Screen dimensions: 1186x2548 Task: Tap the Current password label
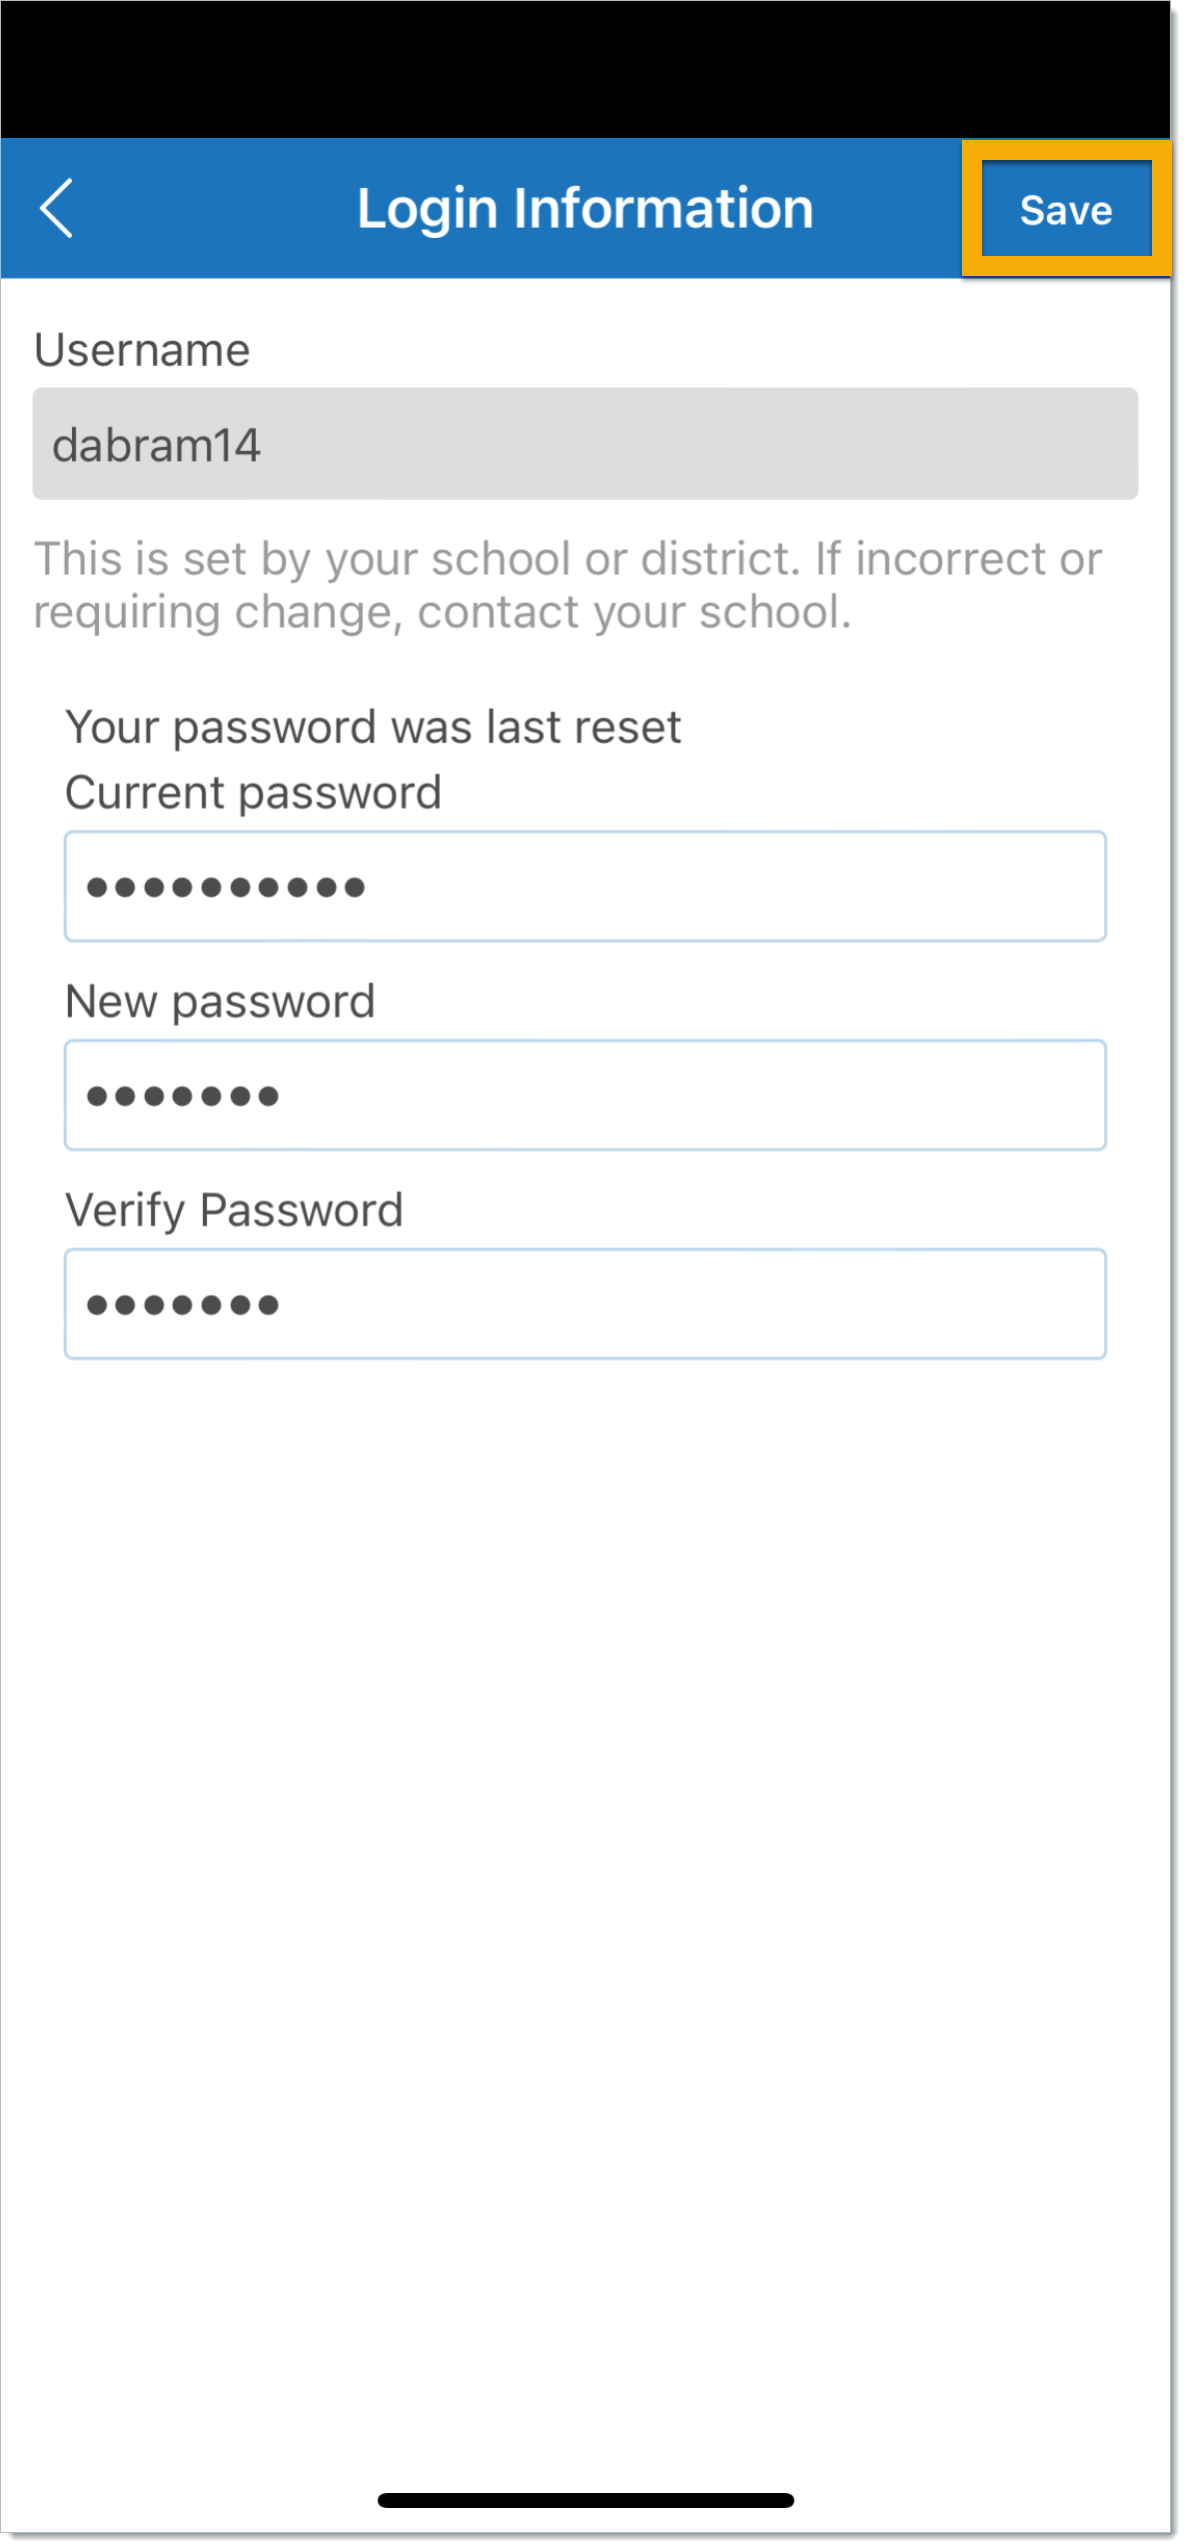coord(253,793)
